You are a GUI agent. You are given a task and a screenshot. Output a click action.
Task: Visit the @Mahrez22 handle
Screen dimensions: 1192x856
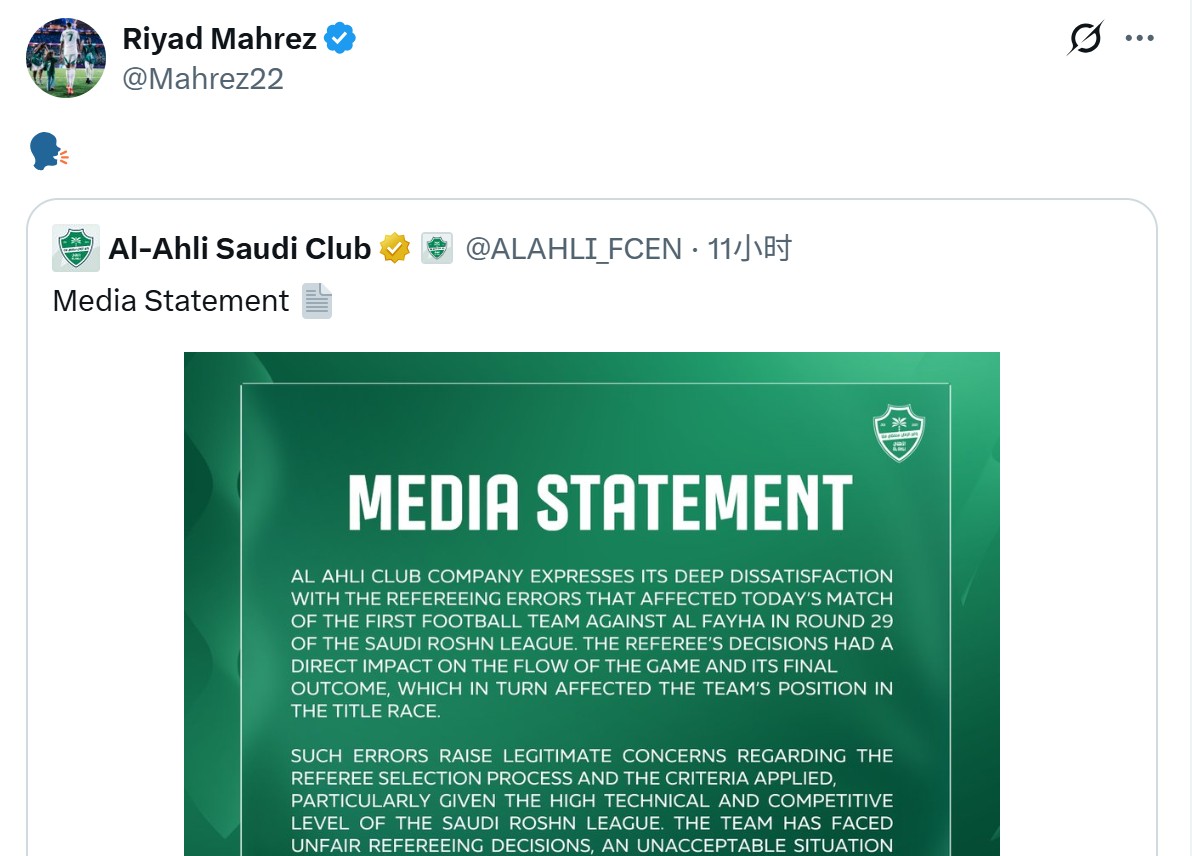pyautogui.click(x=203, y=78)
